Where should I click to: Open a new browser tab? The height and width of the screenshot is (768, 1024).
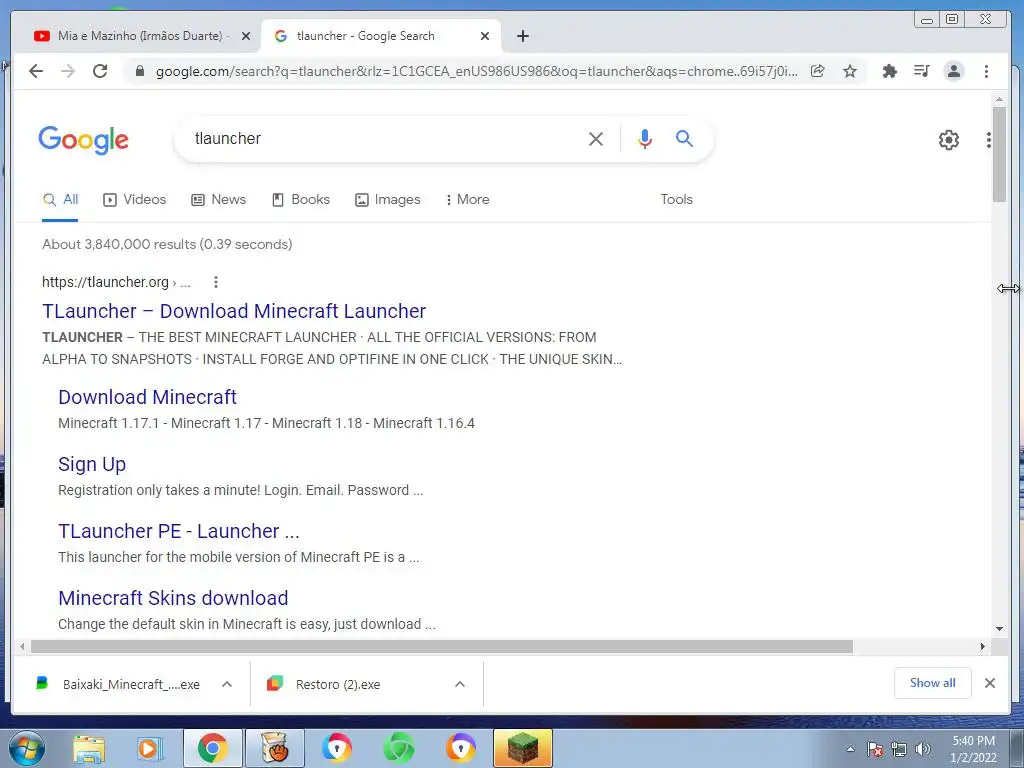tap(522, 36)
